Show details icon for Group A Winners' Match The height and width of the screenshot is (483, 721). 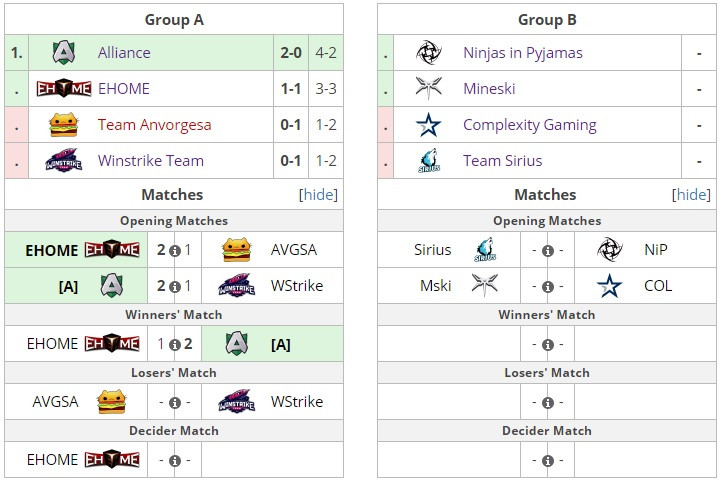point(174,345)
